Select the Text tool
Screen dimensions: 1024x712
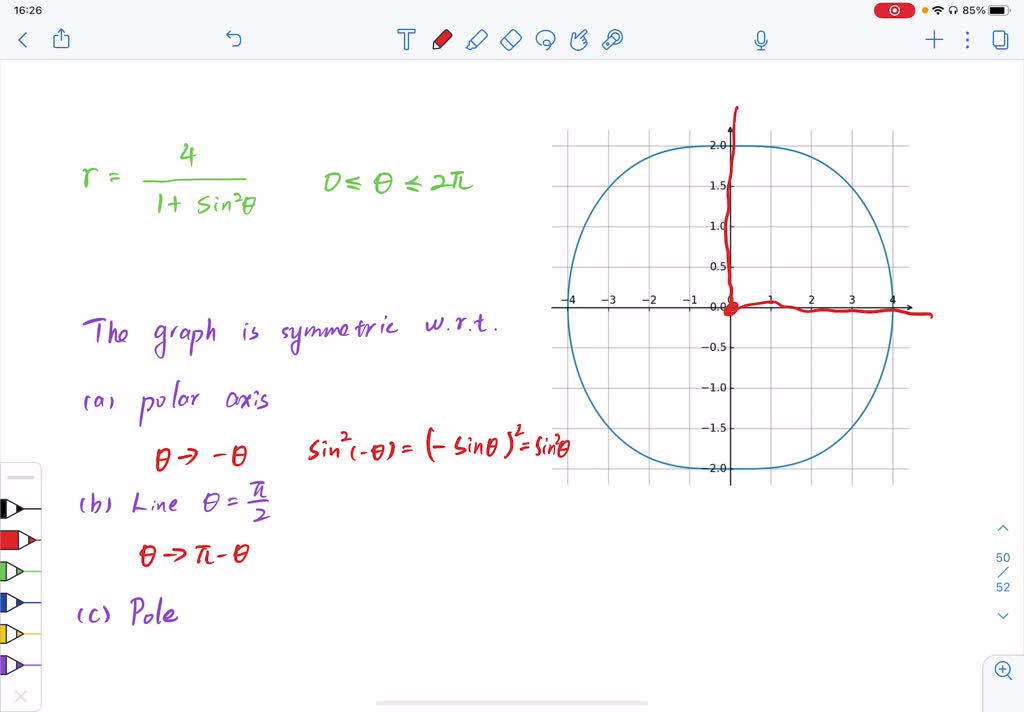pos(405,40)
